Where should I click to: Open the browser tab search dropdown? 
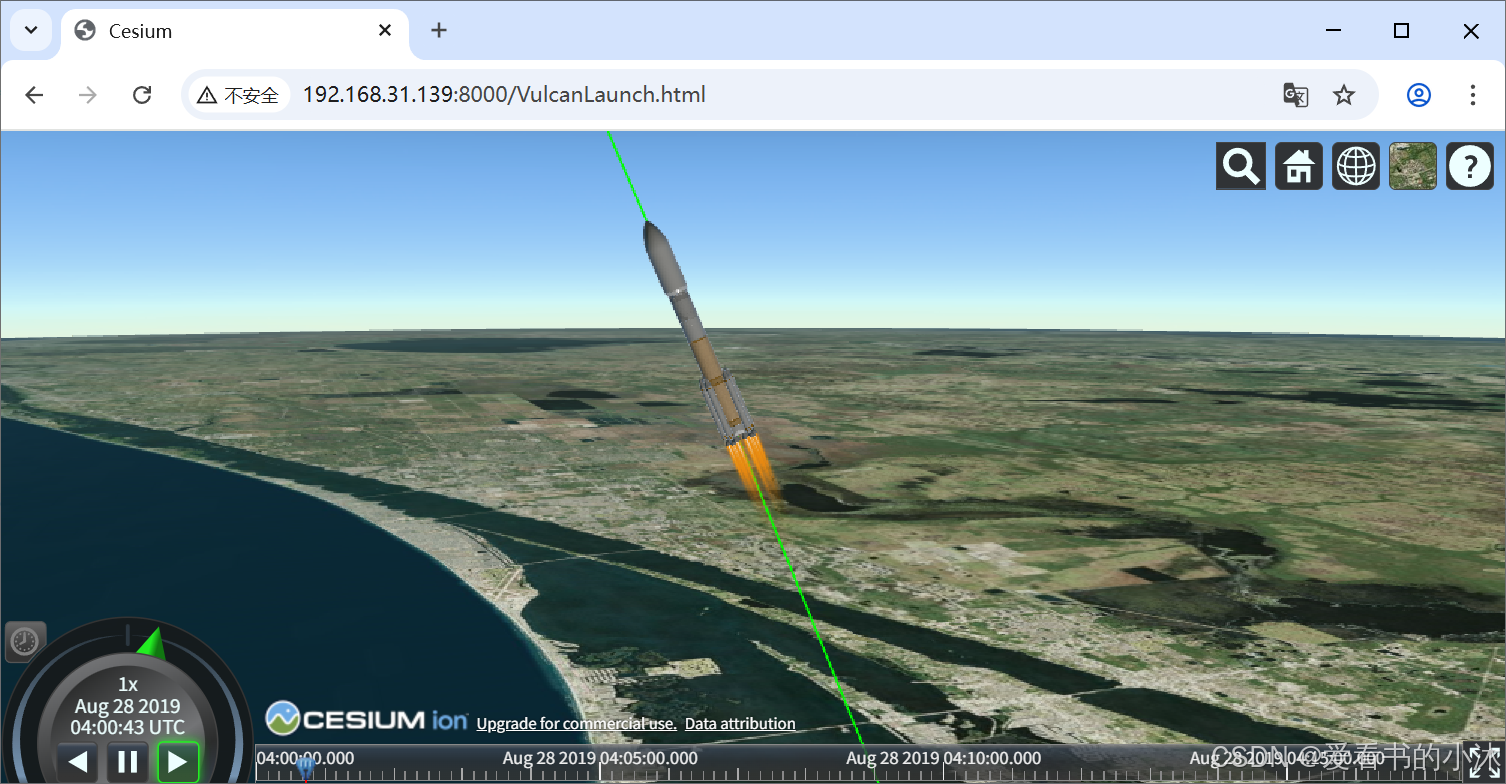(31, 31)
